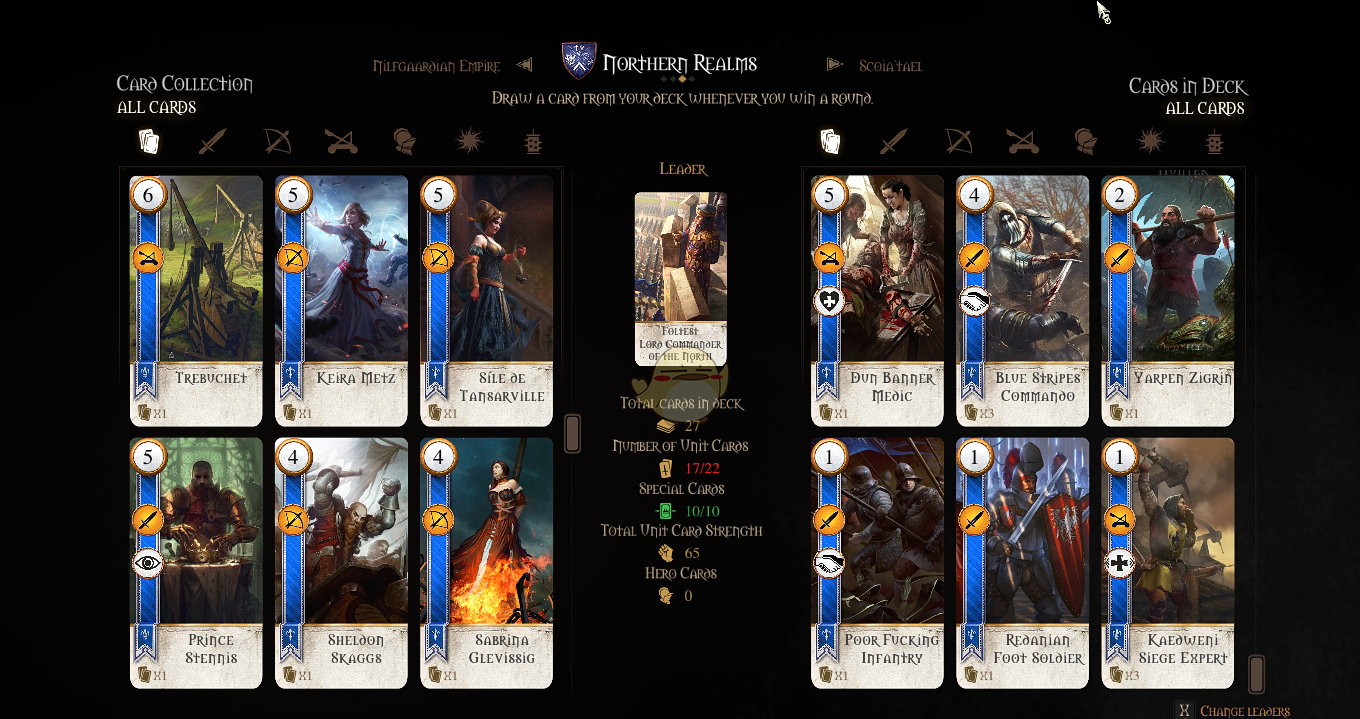
Task: Add Trebuchet card to deck
Action: coord(196,301)
